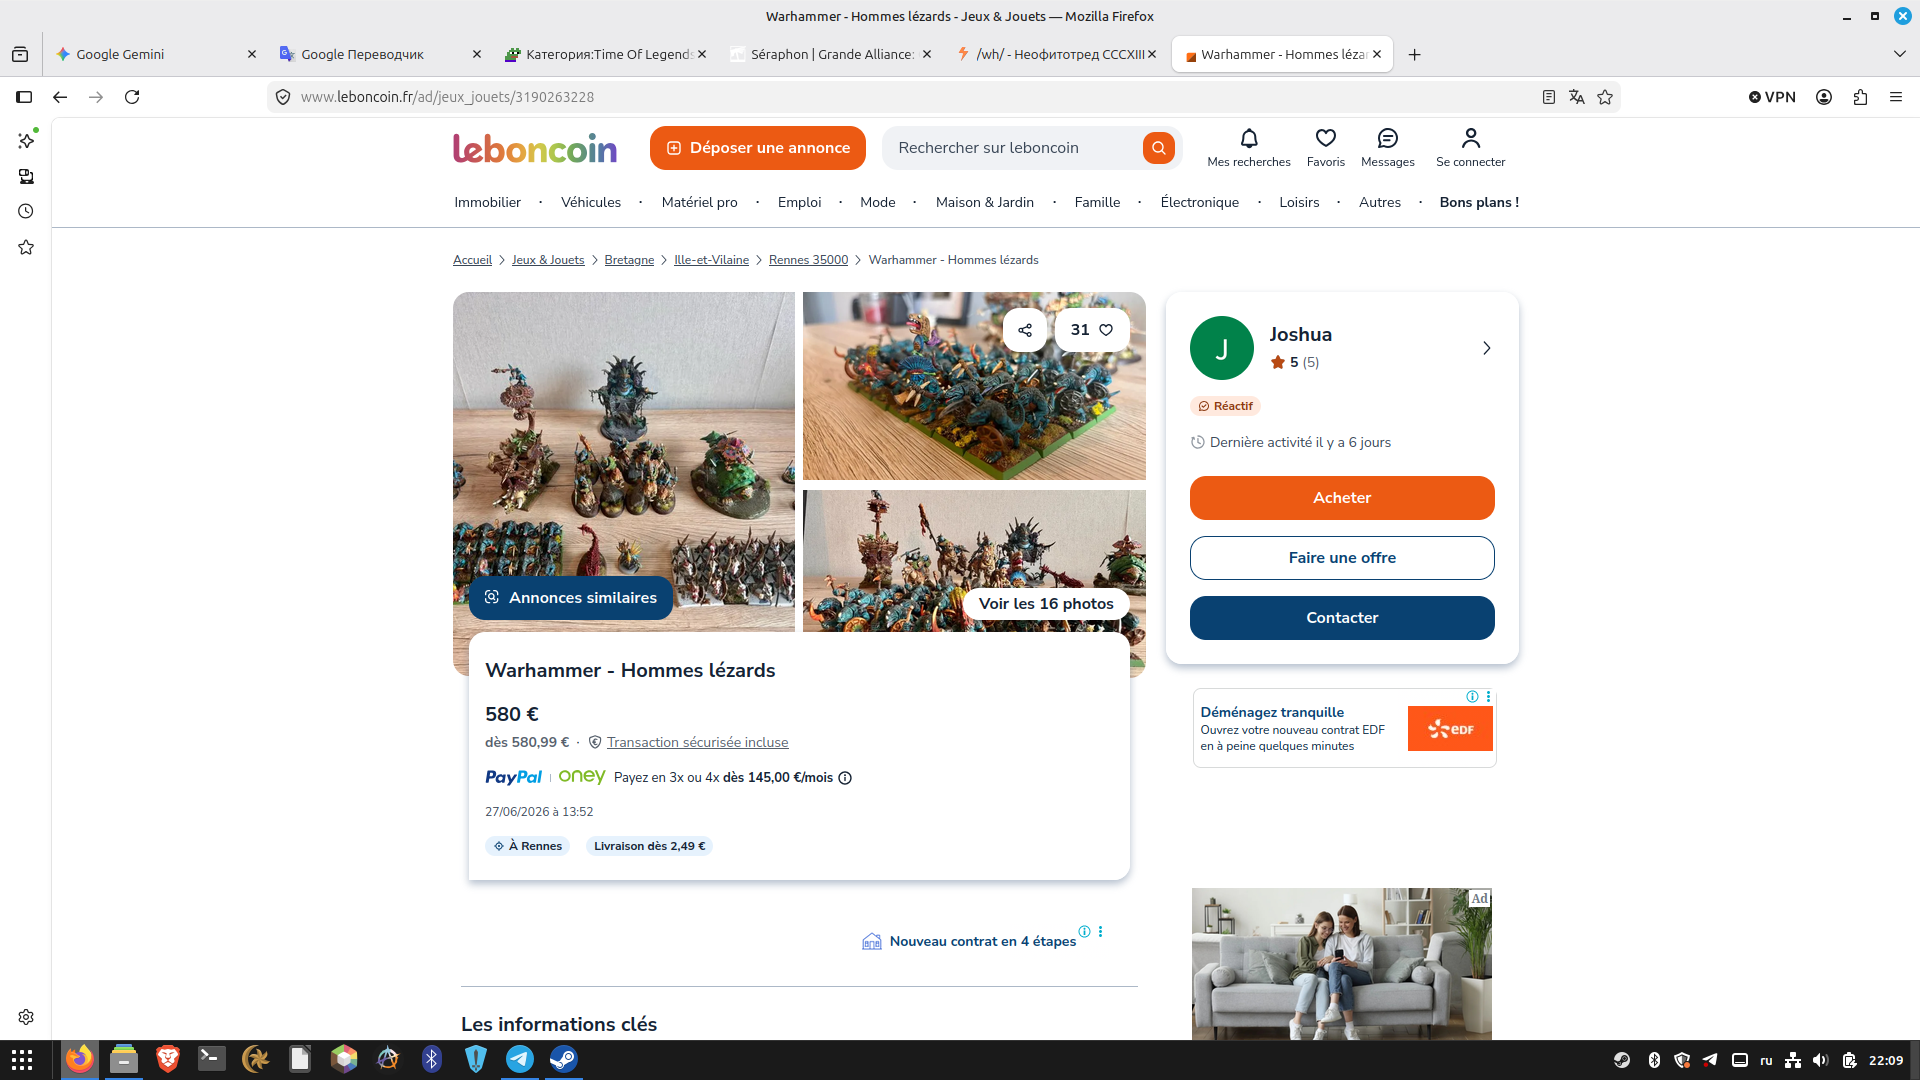
Task: Open Steam from the taskbar
Action: 564,1059
